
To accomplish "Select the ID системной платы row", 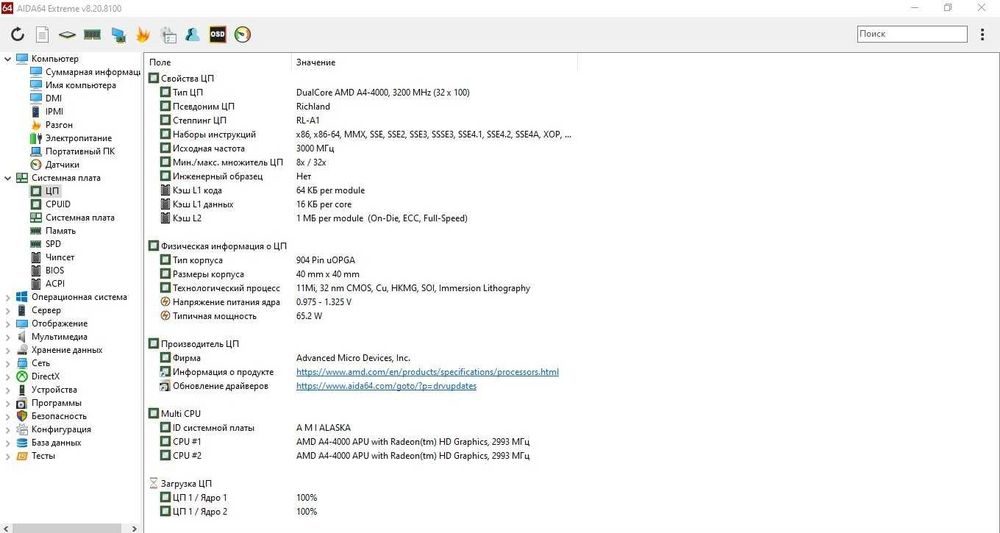I will tap(361, 428).
